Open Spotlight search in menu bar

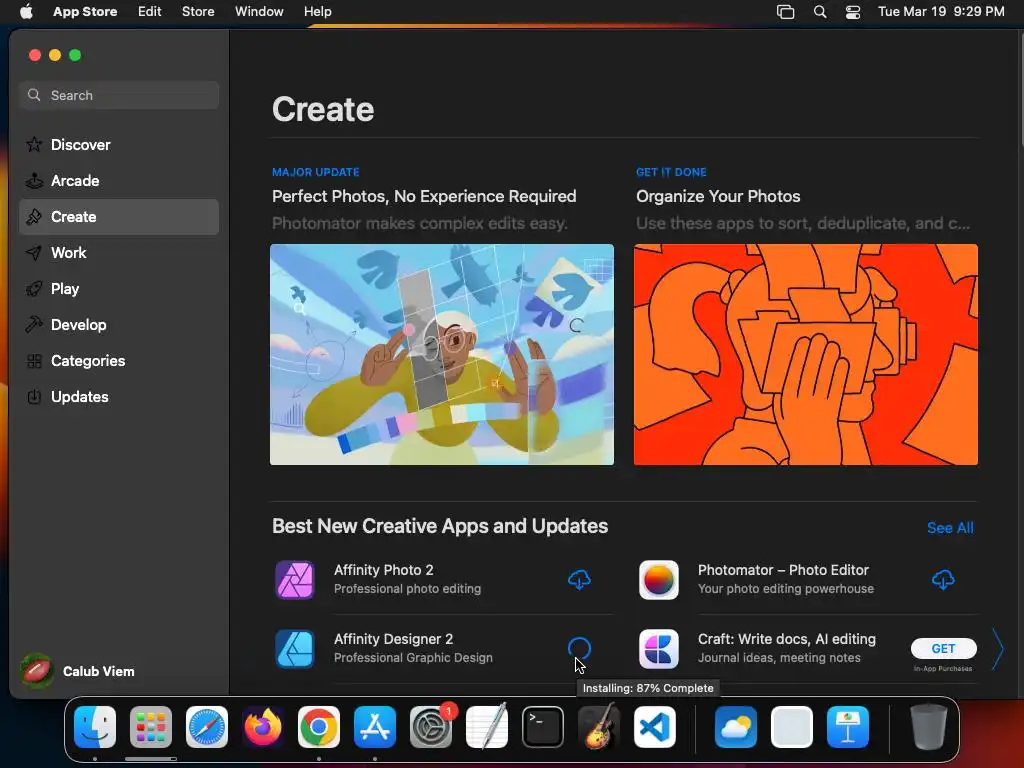(820, 12)
